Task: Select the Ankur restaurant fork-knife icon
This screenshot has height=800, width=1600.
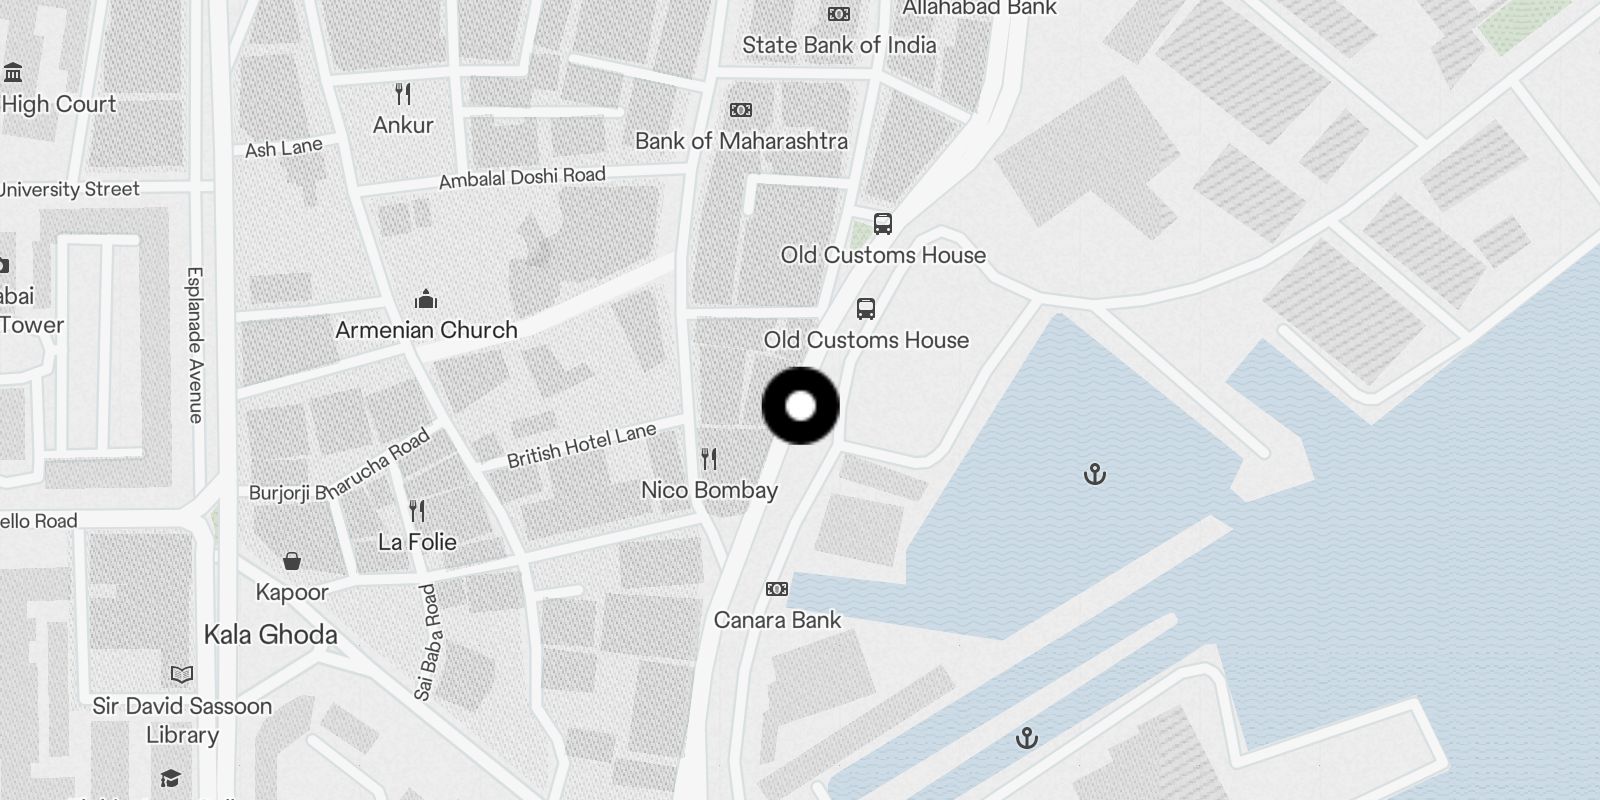Action: pyautogui.click(x=403, y=95)
